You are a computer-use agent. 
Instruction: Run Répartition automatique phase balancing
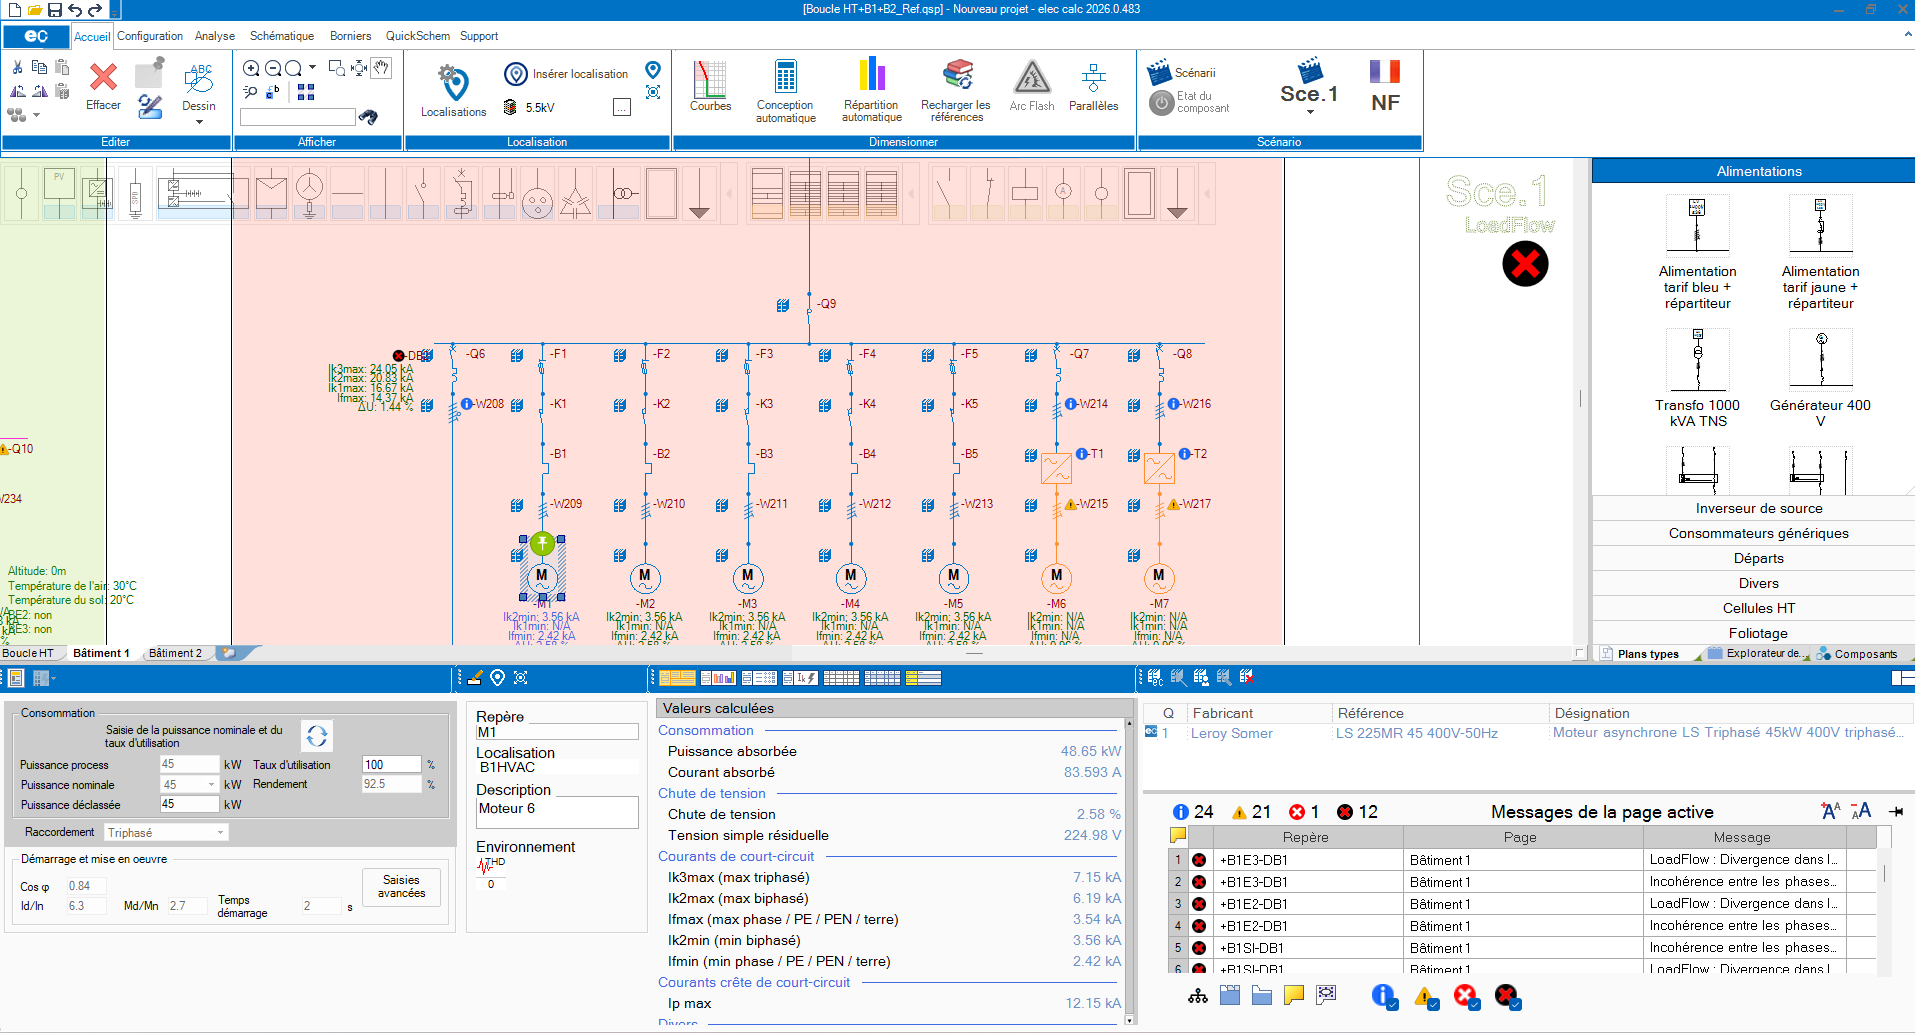click(x=872, y=90)
